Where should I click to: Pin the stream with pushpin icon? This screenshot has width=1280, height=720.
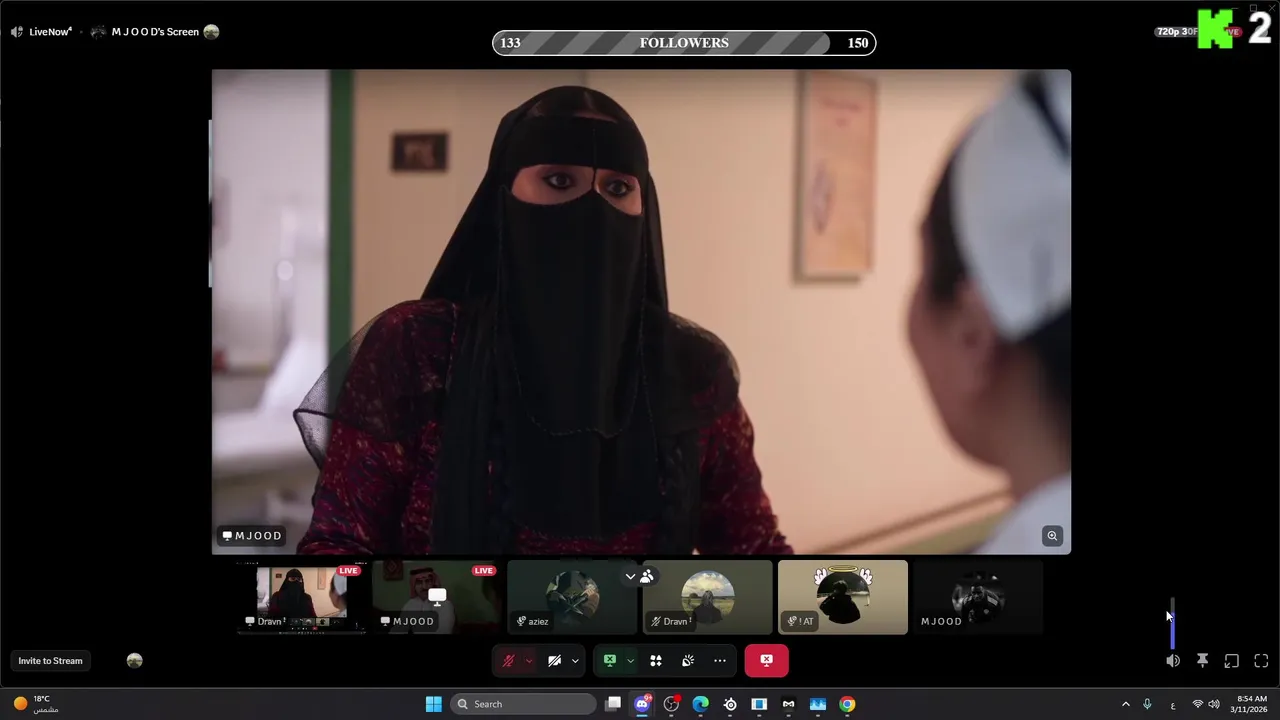click(x=1203, y=661)
